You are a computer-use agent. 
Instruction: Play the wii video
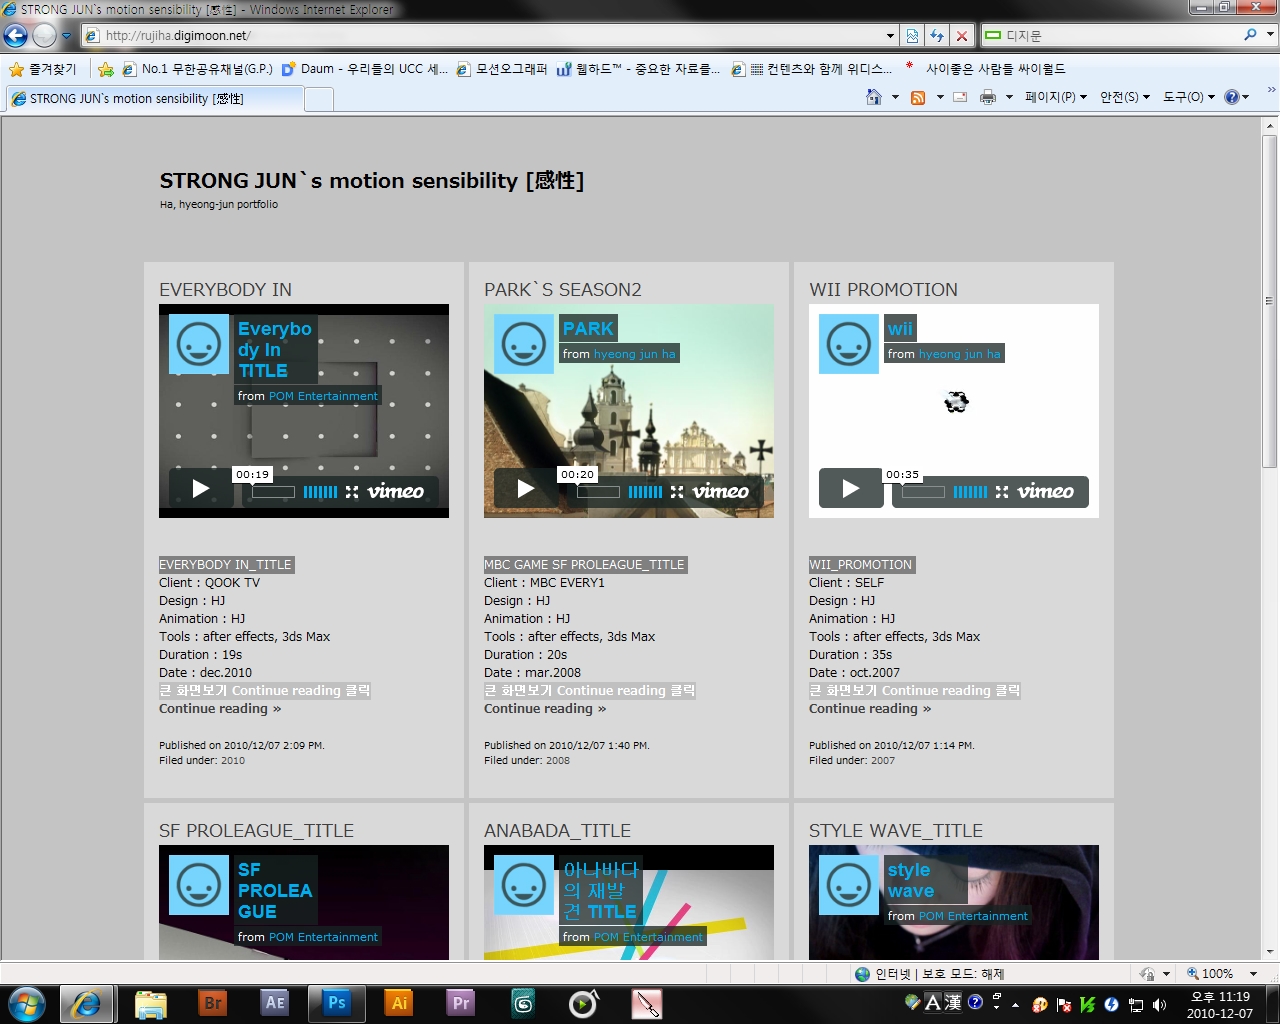(850, 489)
